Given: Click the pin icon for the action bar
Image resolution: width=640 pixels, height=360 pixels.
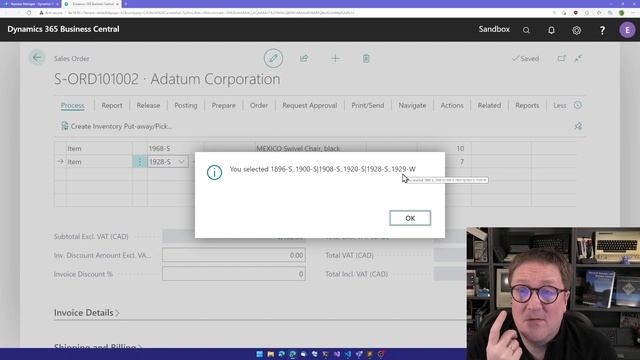Looking at the screenshot, I should (x=578, y=126).
